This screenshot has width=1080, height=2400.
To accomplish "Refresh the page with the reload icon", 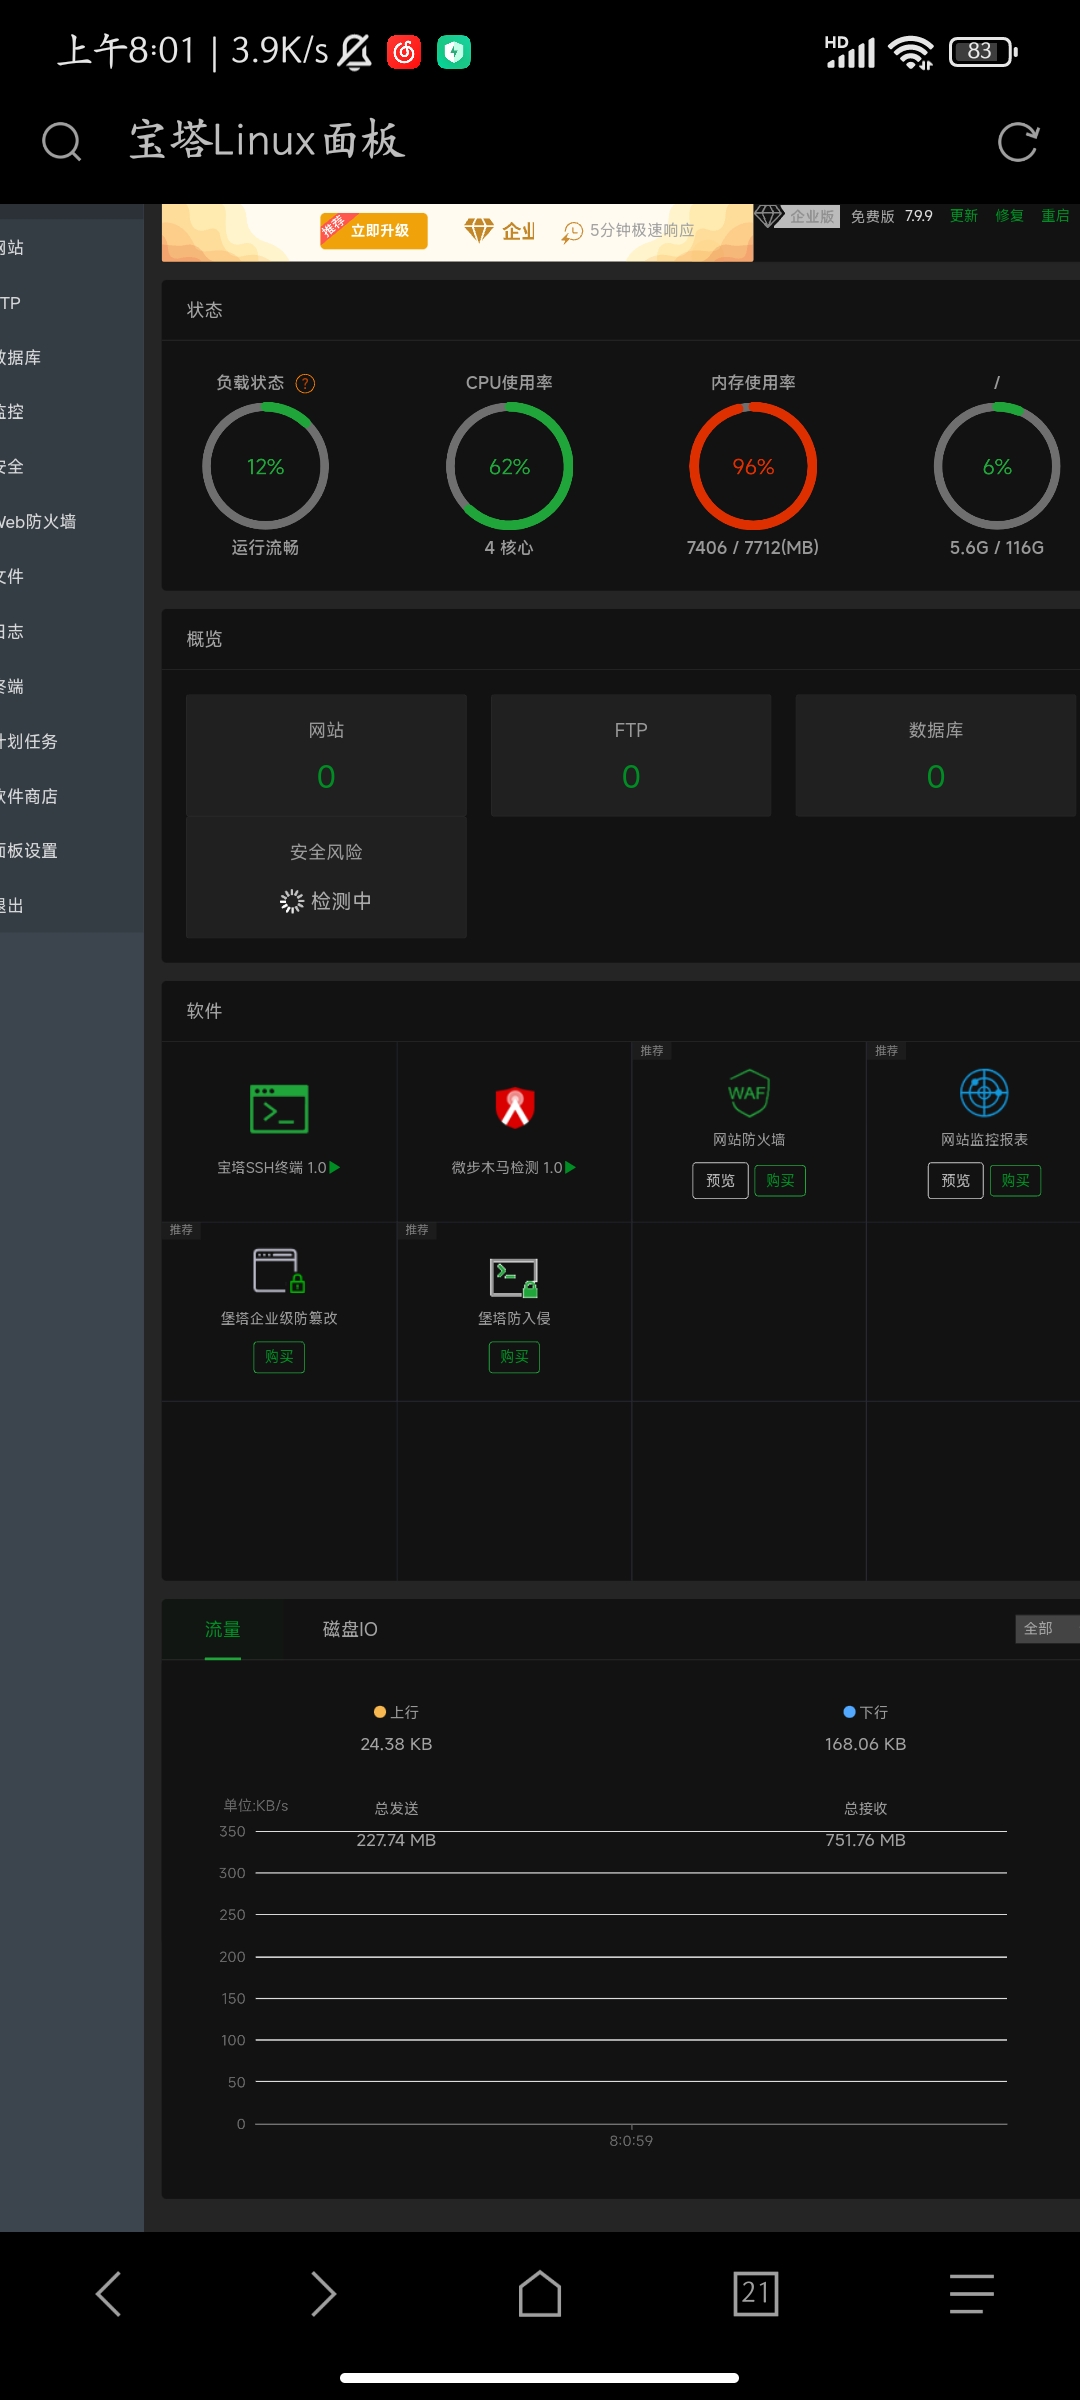I will (x=1018, y=142).
